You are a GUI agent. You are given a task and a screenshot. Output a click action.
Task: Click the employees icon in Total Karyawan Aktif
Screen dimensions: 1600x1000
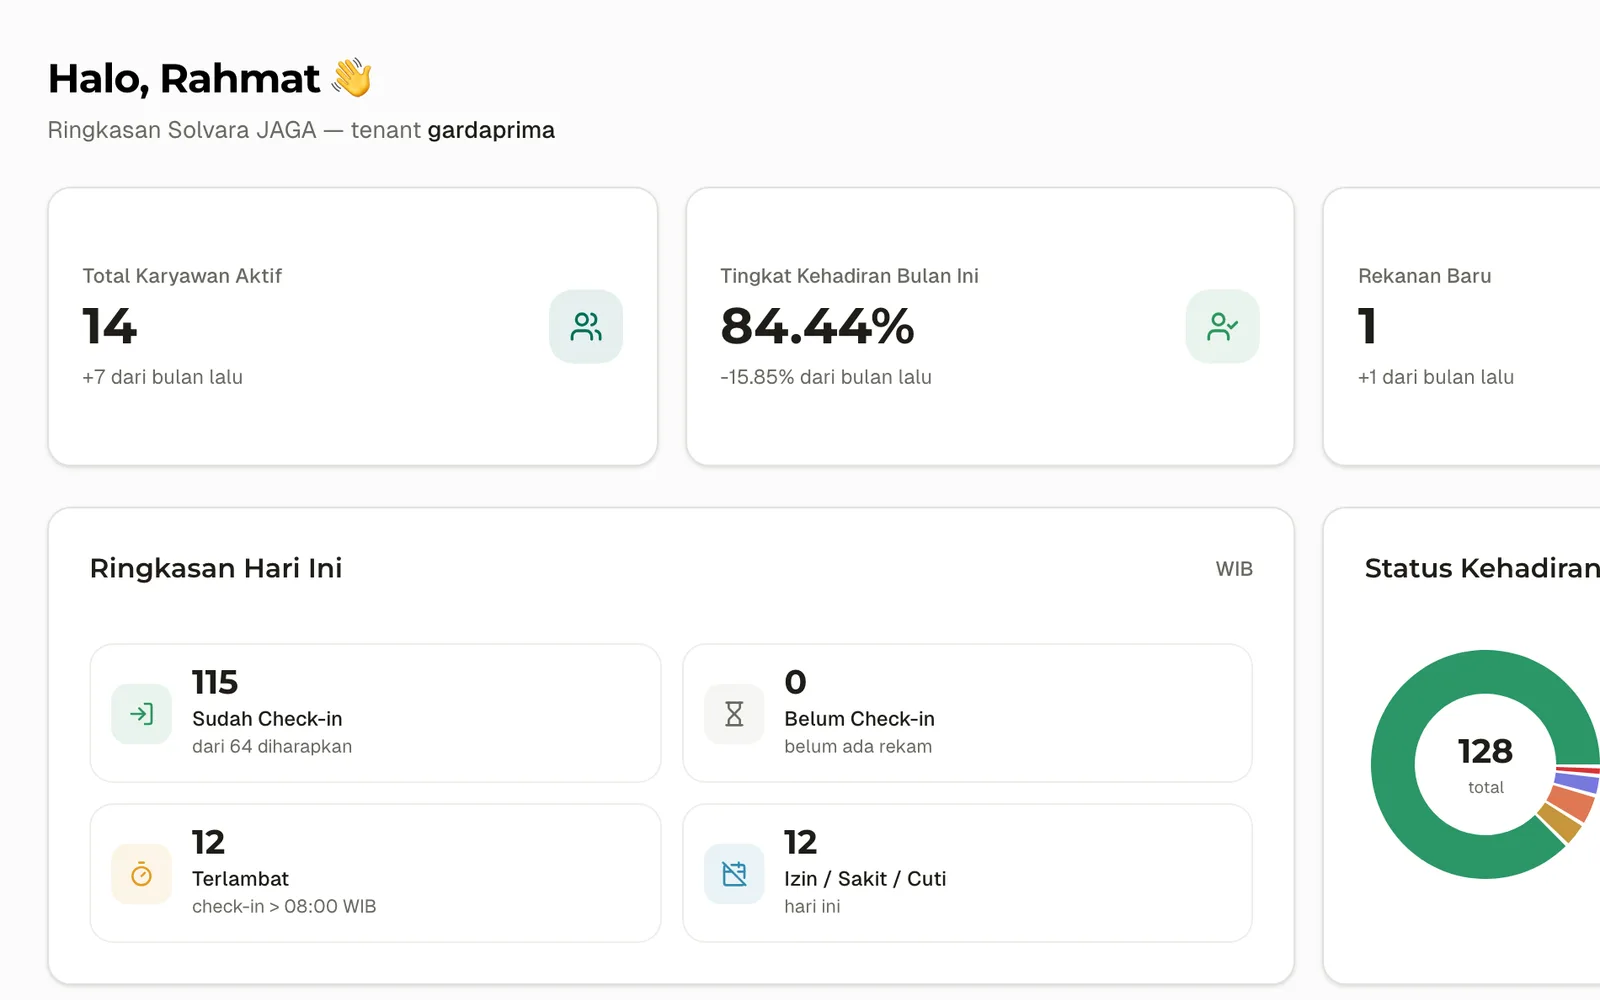[586, 327]
